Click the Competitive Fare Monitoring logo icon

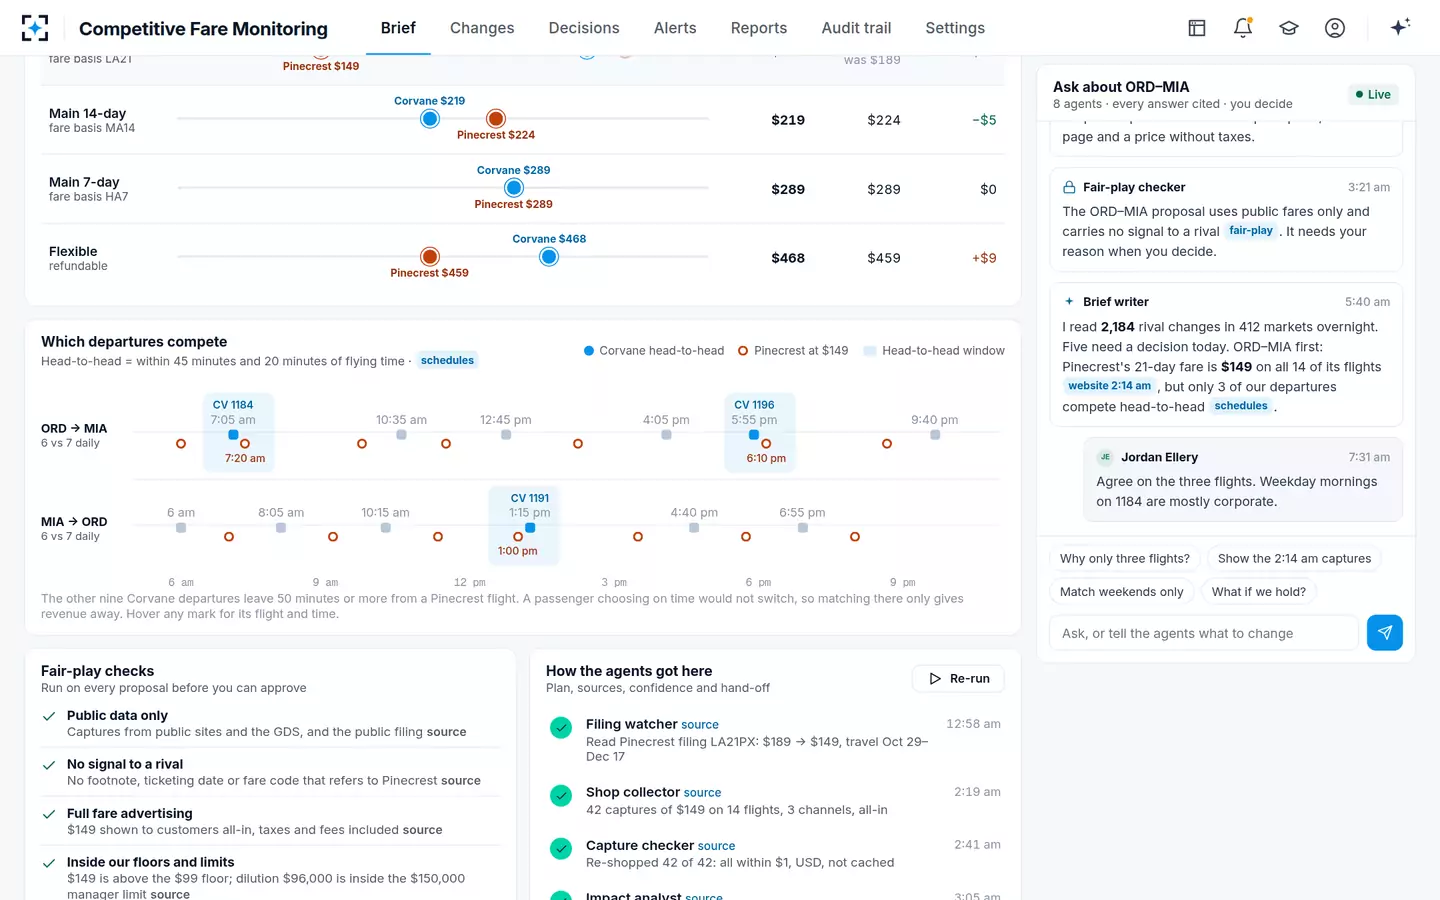click(x=35, y=28)
